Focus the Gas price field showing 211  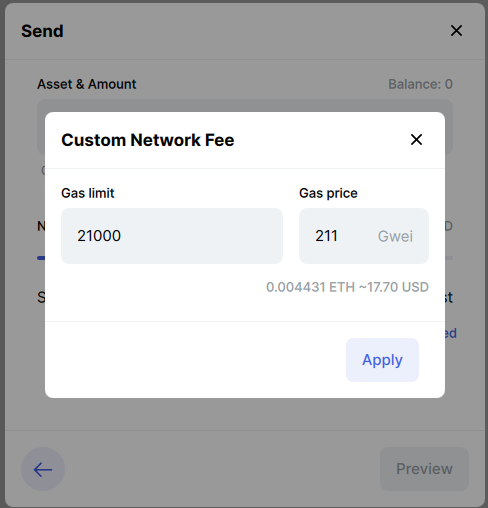tap(364, 236)
